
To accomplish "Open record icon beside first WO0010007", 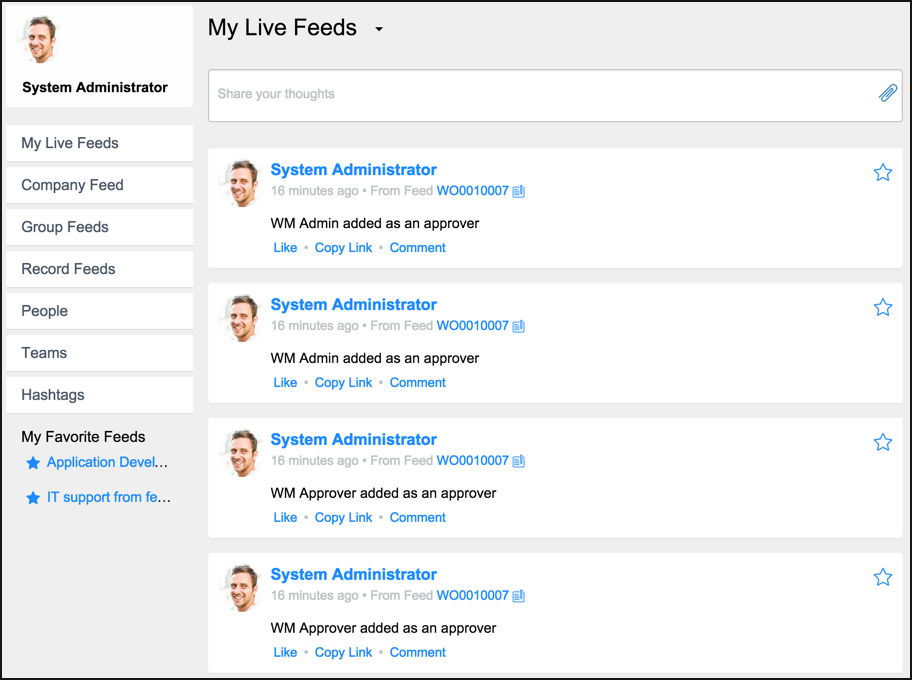I will point(518,191).
